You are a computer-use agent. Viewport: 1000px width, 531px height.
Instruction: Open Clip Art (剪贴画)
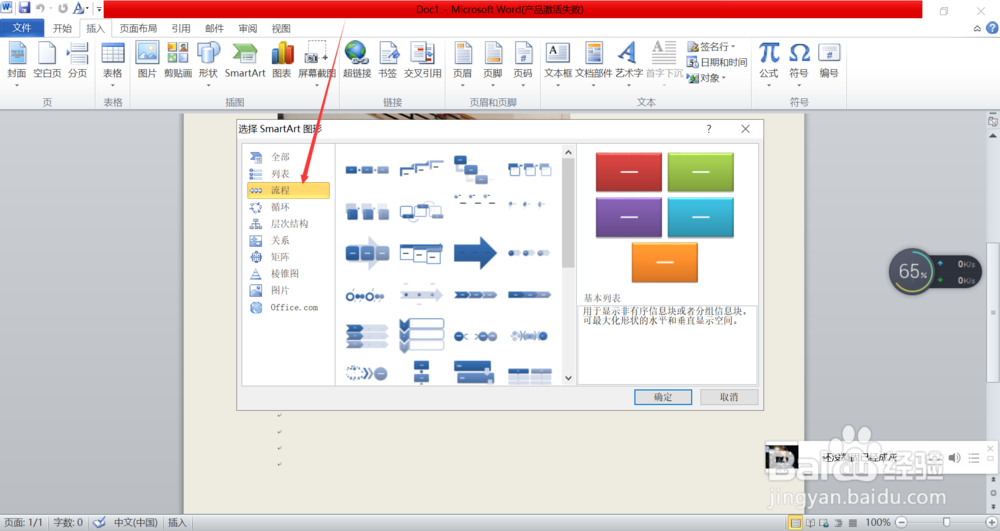tap(178, 61)
